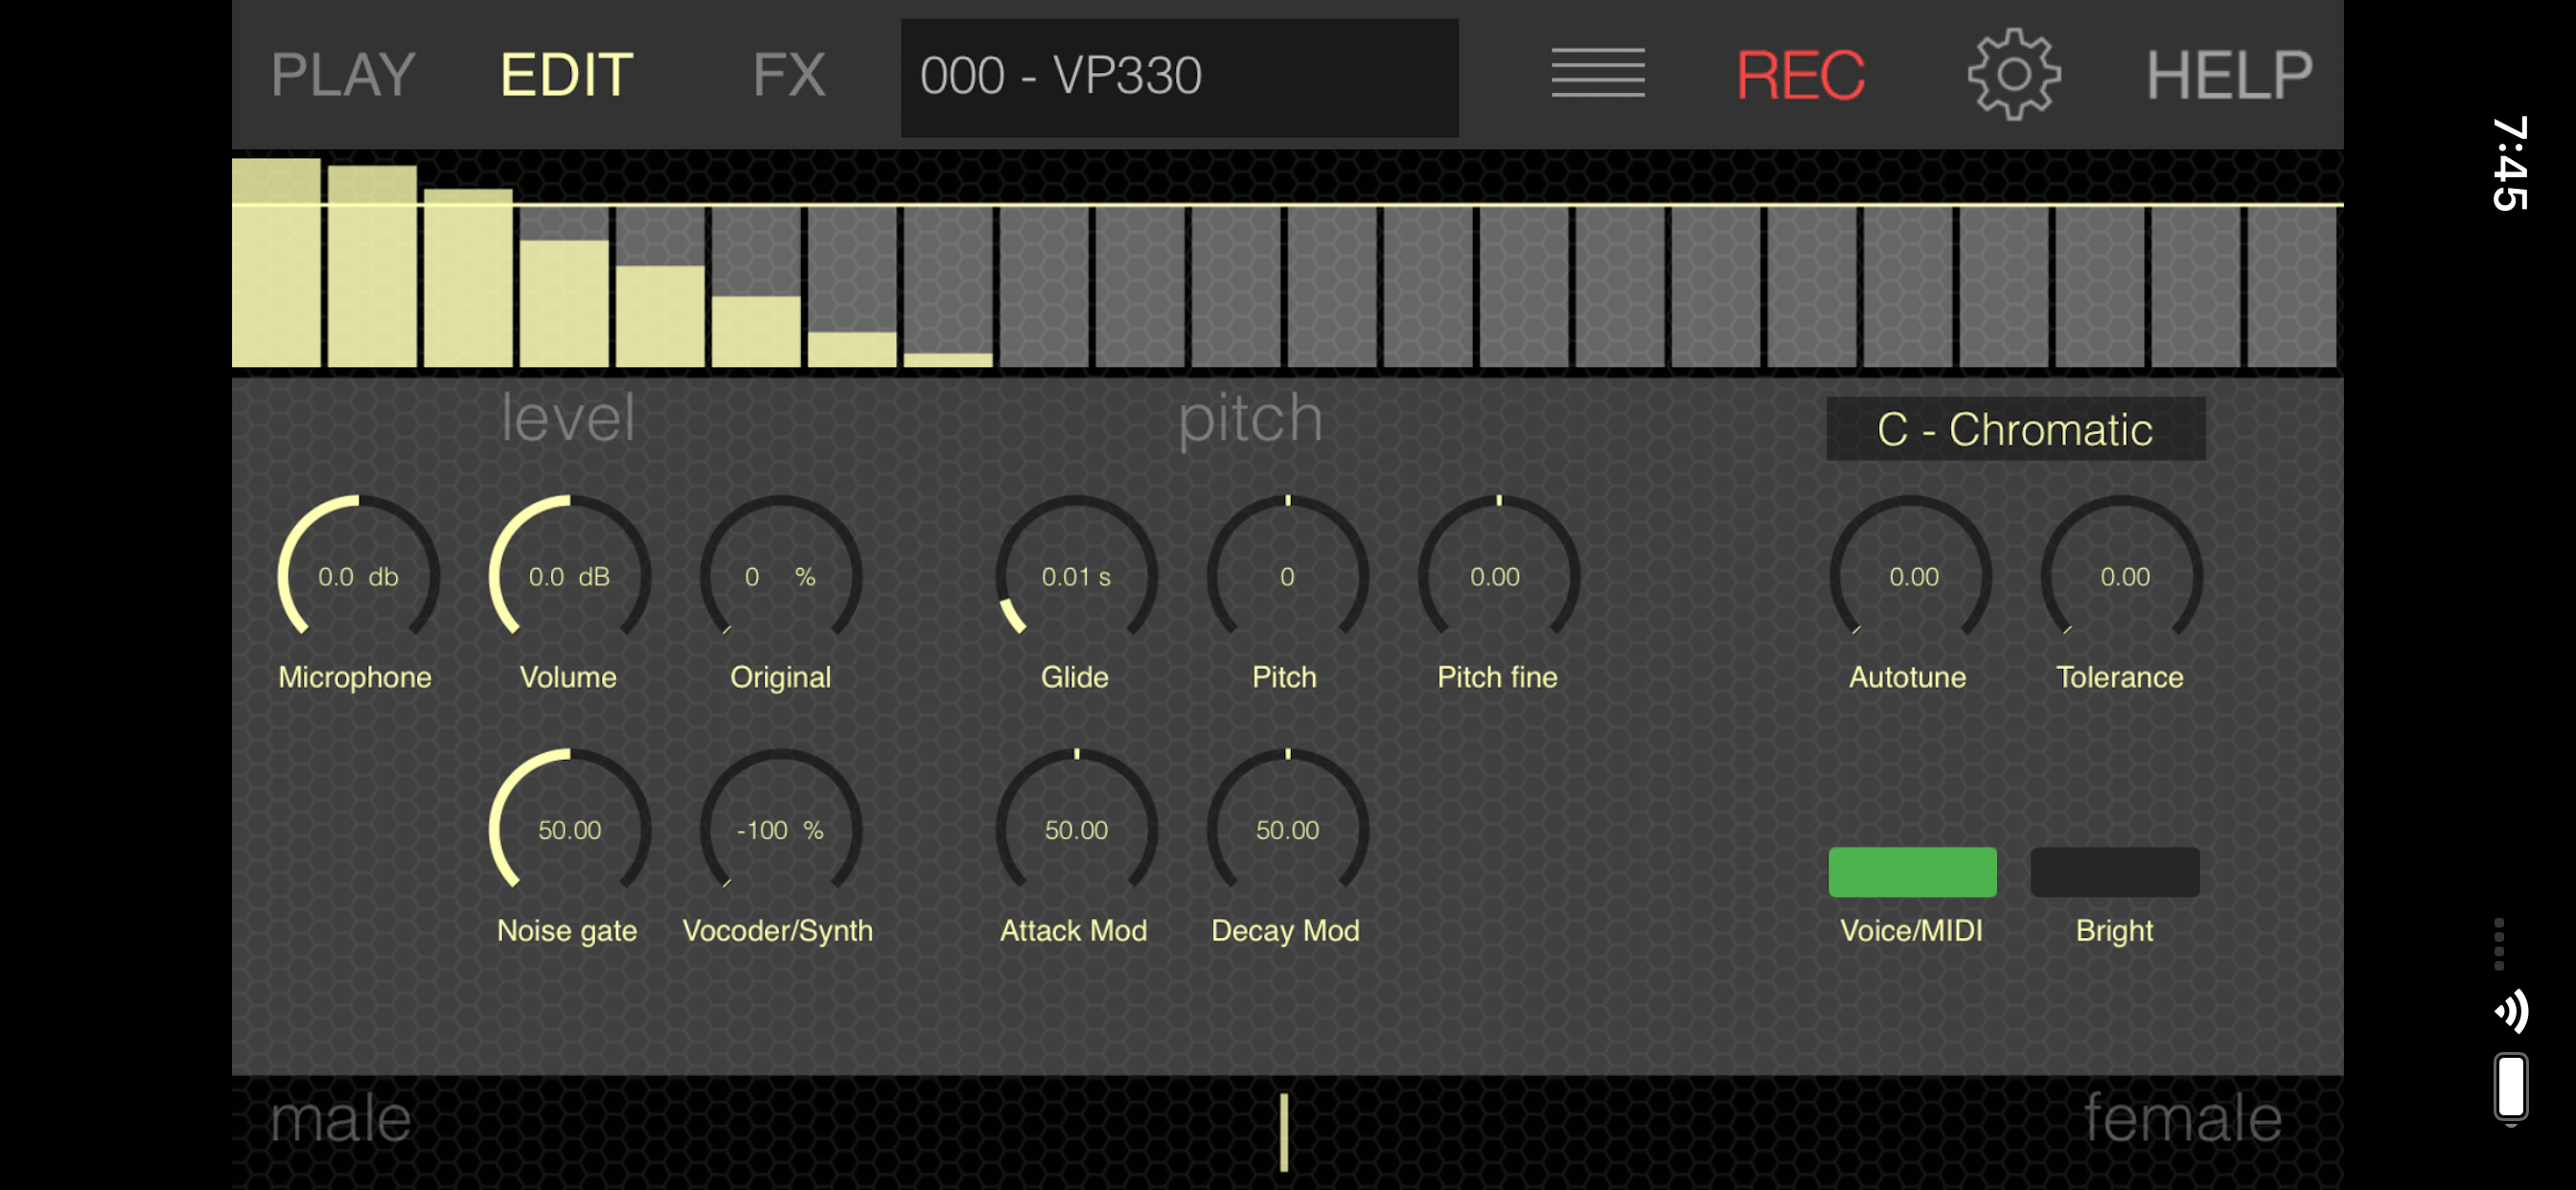Click the Noise gate knob
This screenshot has width=2576, height=1190.
(570, 830)
